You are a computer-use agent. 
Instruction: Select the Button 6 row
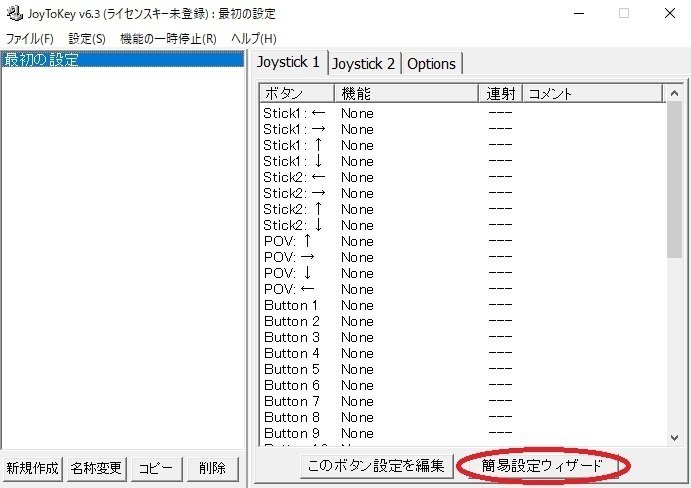click(x=462, y=385)
